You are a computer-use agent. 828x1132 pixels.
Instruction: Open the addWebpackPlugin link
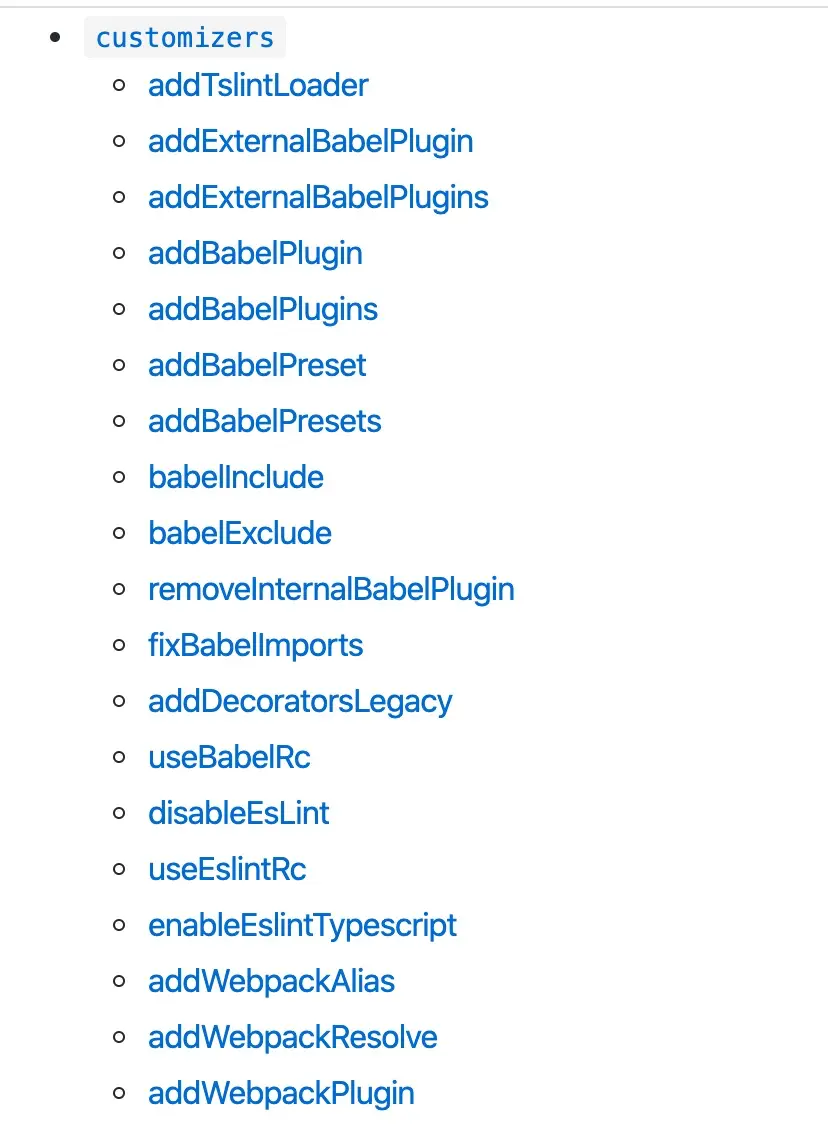281,1093
